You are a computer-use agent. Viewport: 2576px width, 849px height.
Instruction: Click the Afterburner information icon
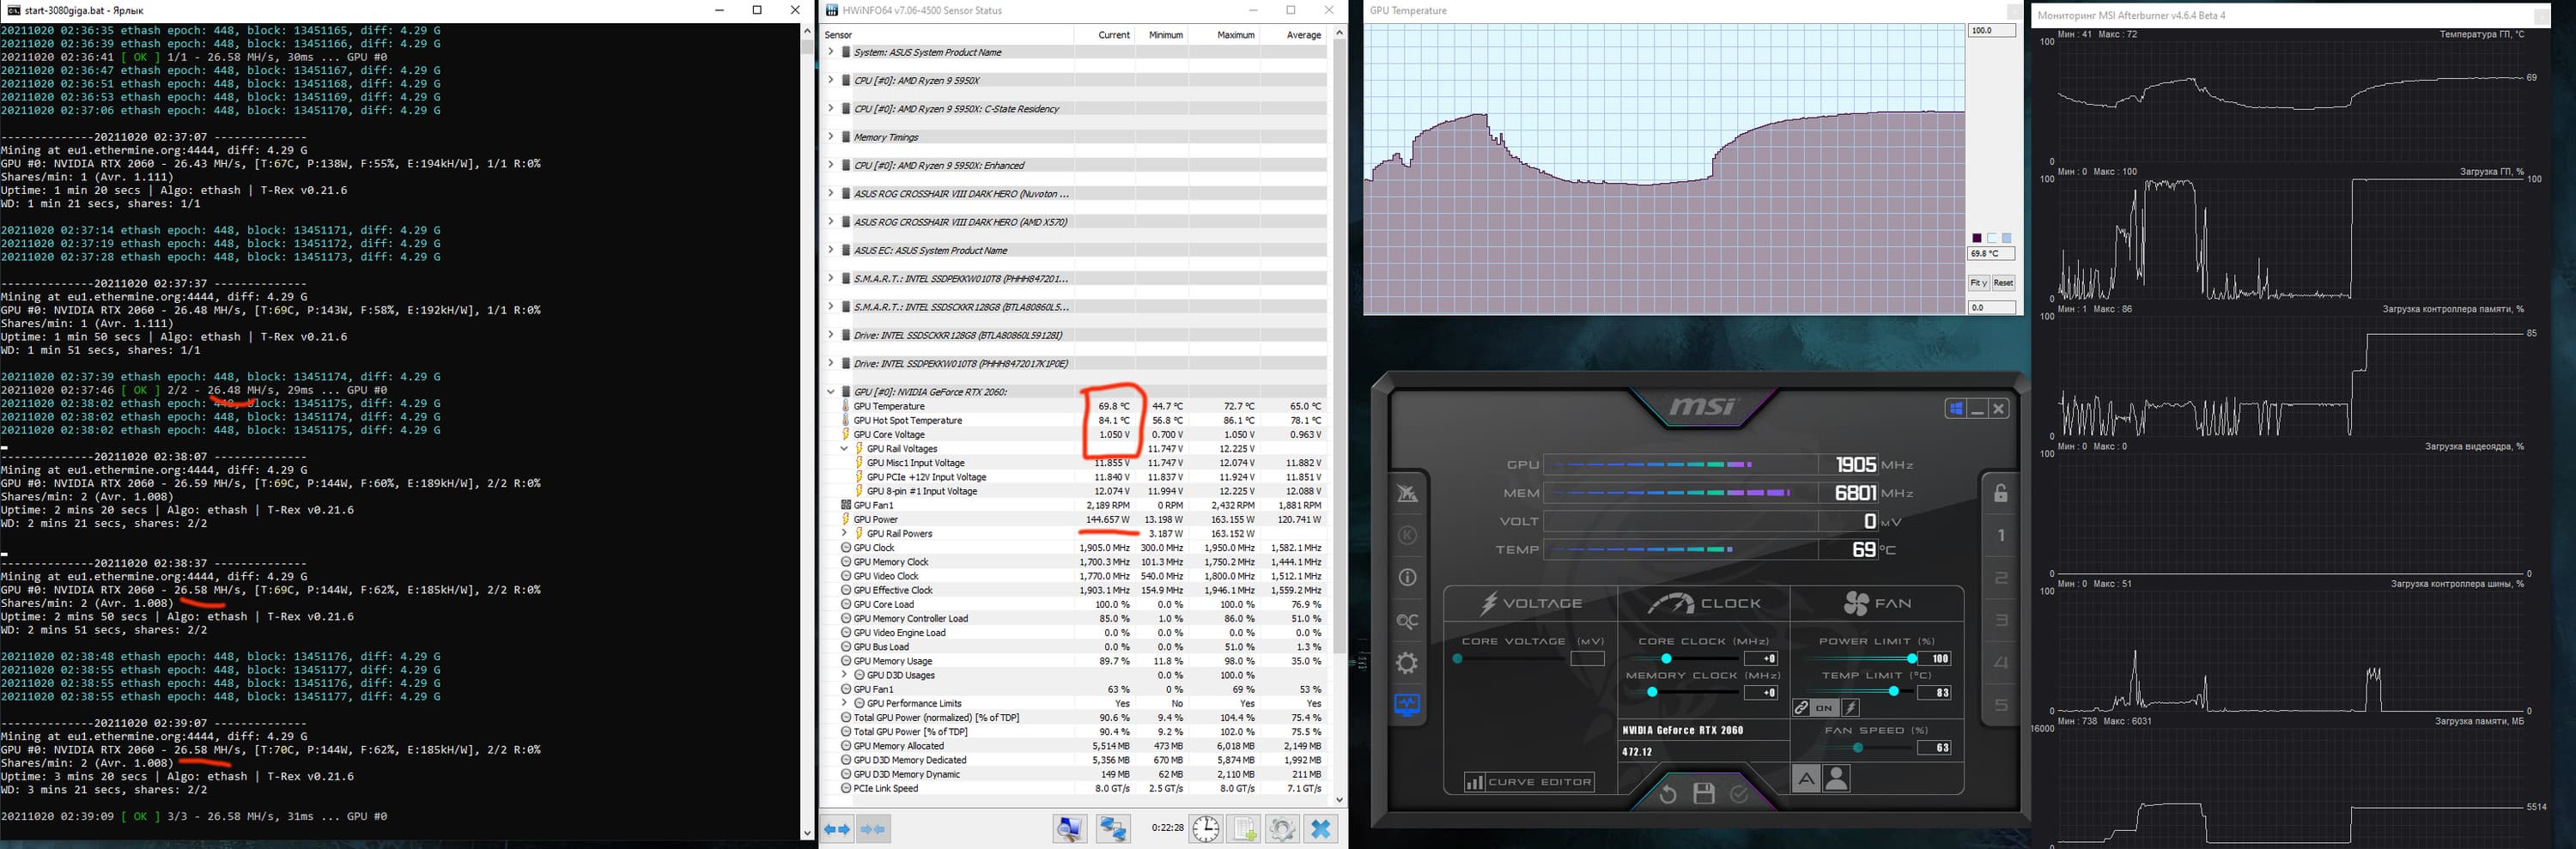(1407, 577)
